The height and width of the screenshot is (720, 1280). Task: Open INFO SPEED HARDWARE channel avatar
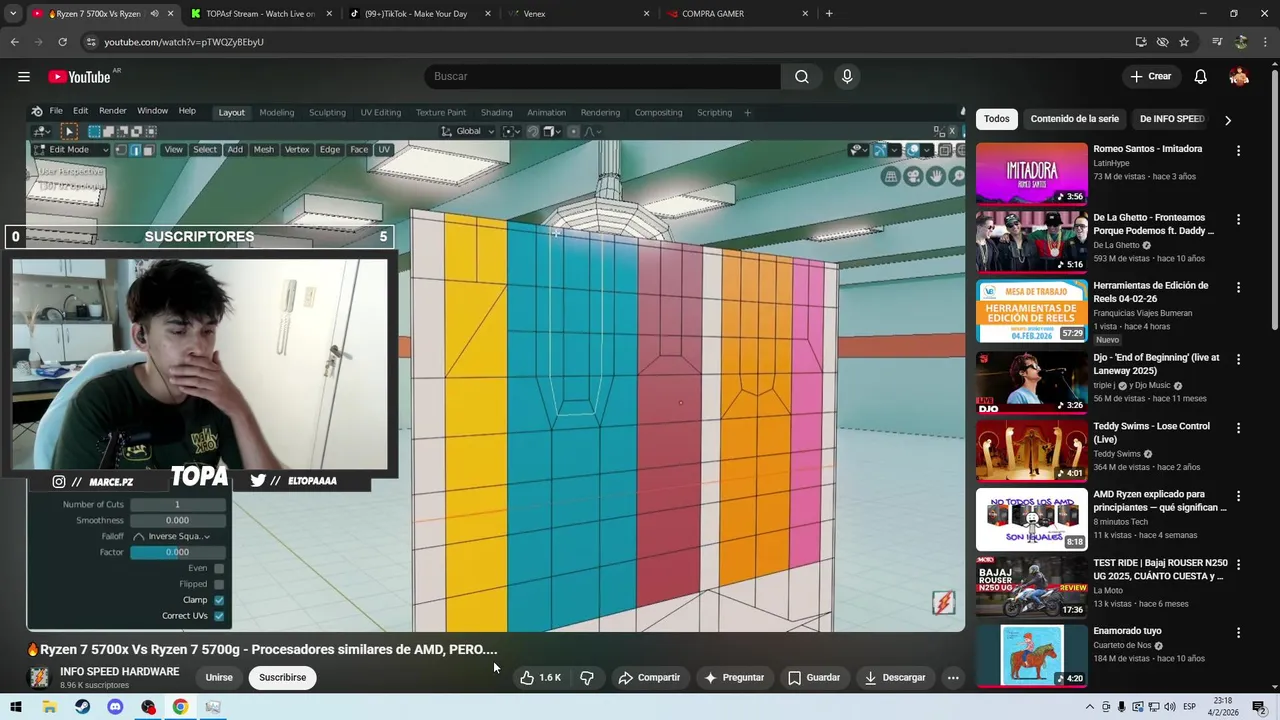[39, 678]
